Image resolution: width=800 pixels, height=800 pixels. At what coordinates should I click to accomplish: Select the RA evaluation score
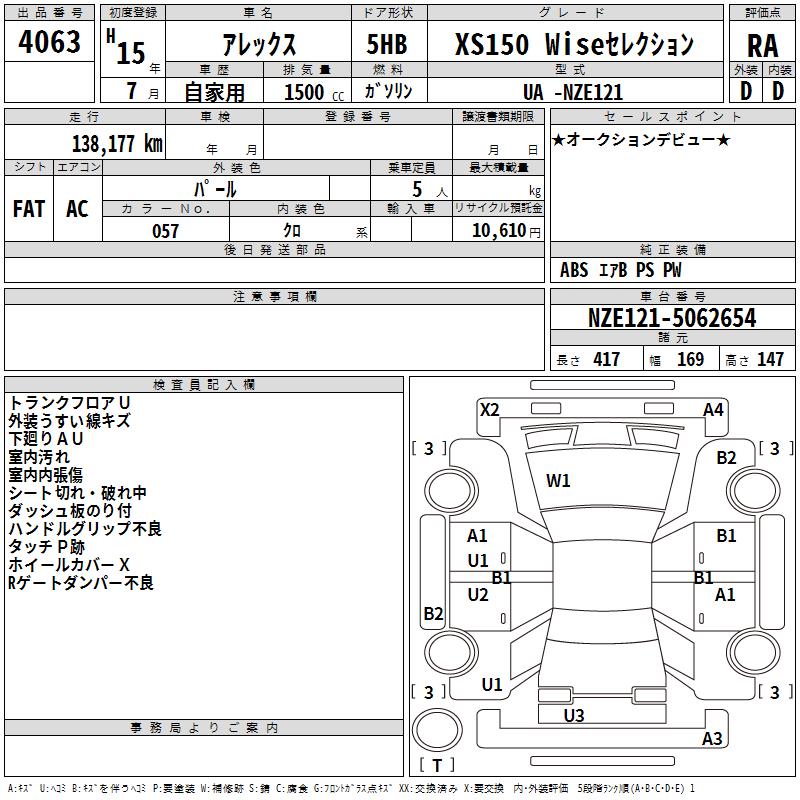coord(762,46)
